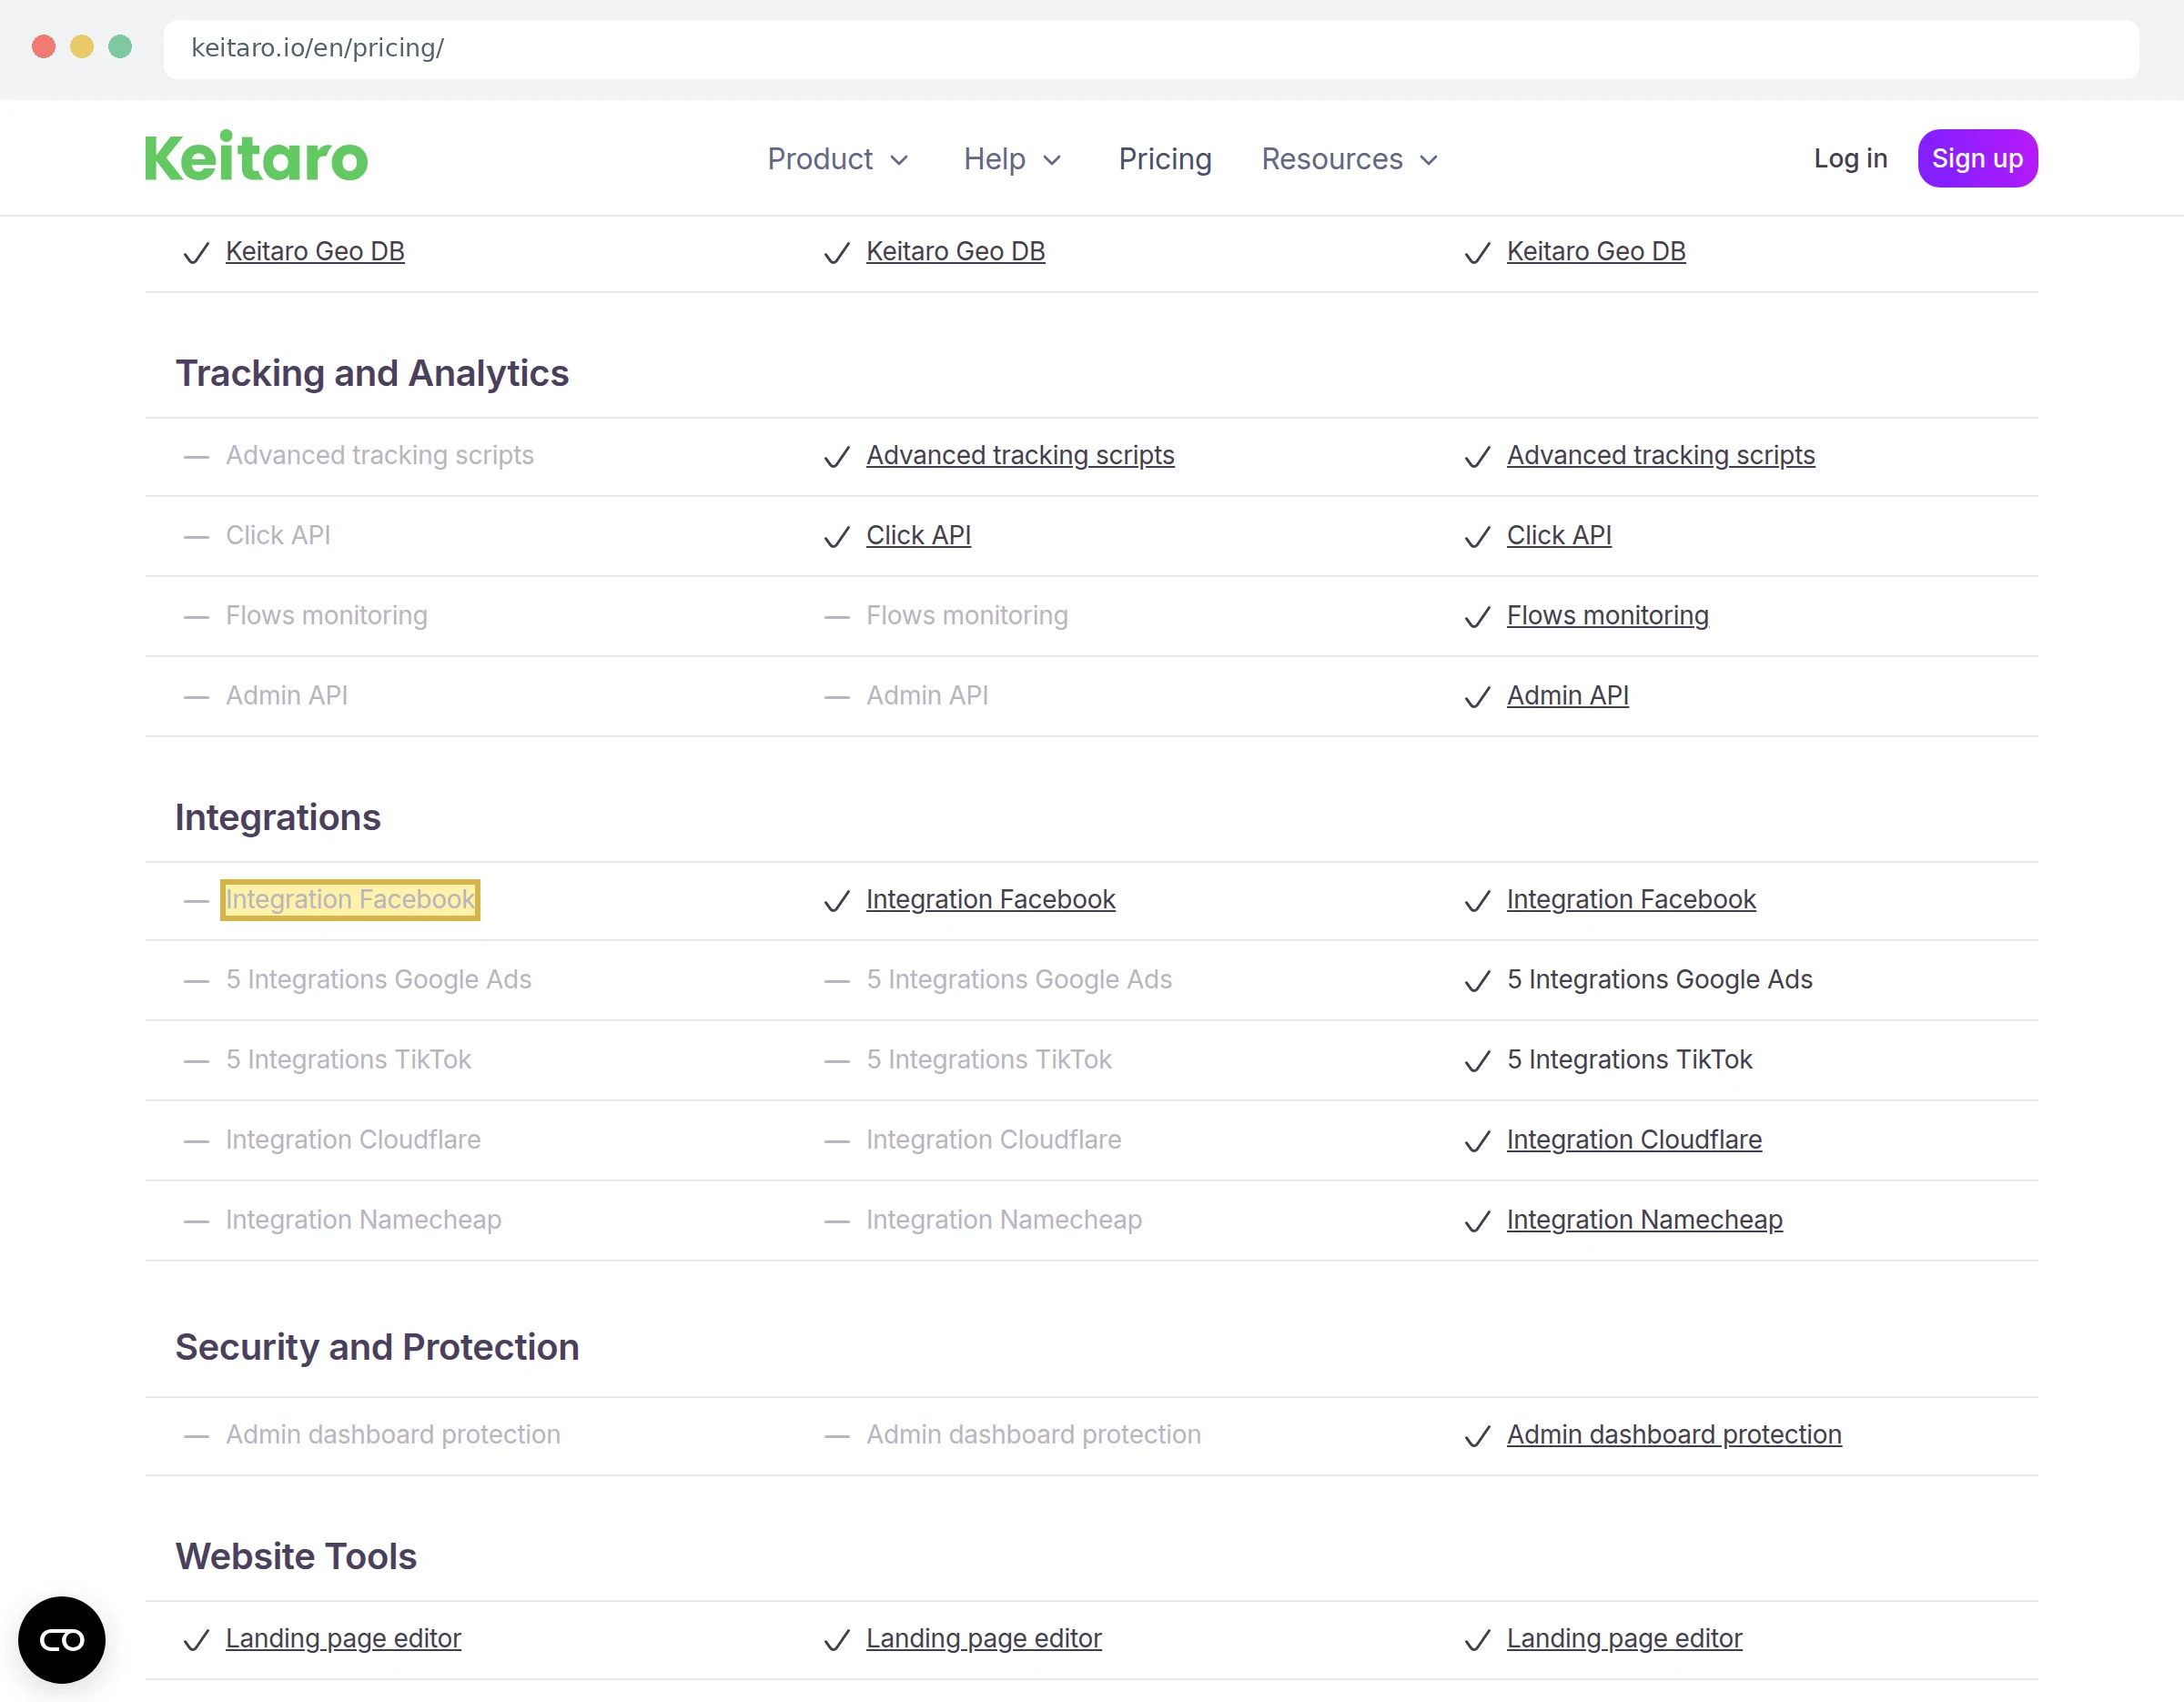Expand the Help dropdown menu
Image resolution: width=2184 pixels, height=1702 pixels.
[x=1012, y=159]
